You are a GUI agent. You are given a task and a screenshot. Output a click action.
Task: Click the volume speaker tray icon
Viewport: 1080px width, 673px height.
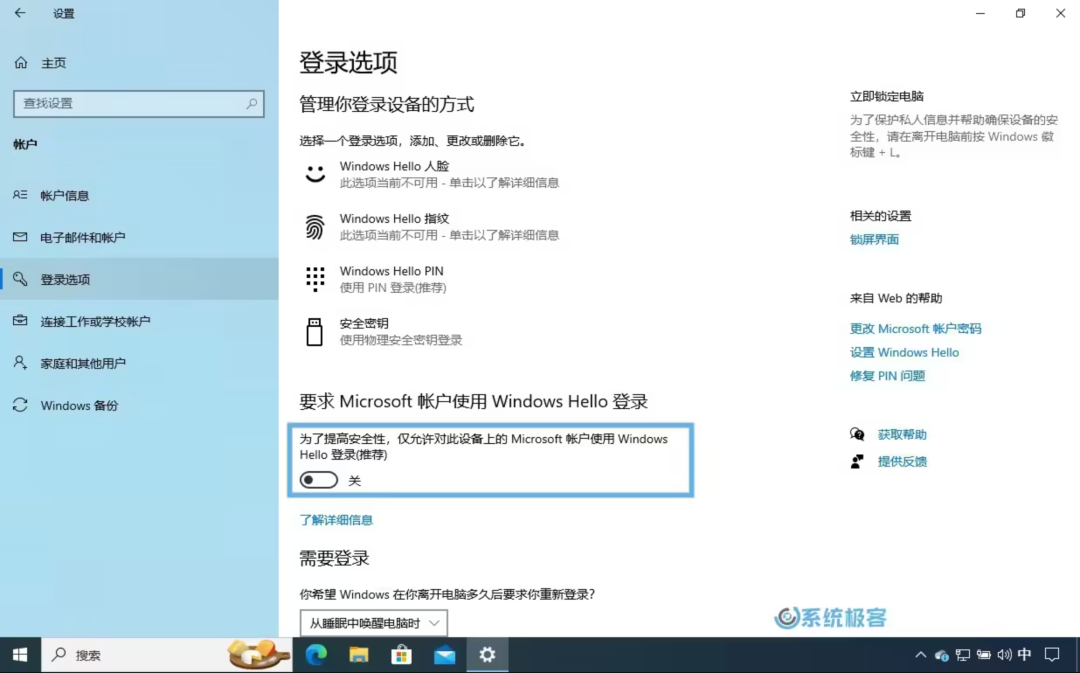1004,655
